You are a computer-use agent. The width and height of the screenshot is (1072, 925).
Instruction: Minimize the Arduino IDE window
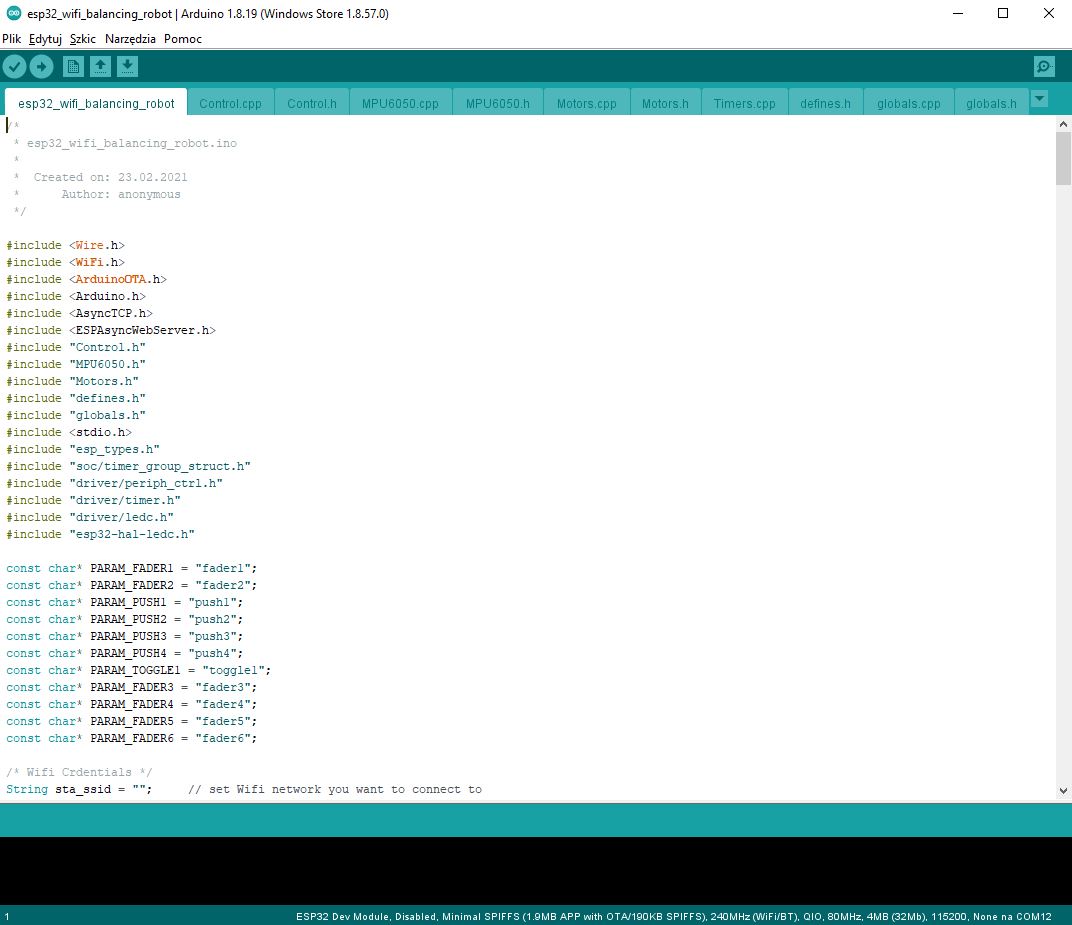click(958, 13)
